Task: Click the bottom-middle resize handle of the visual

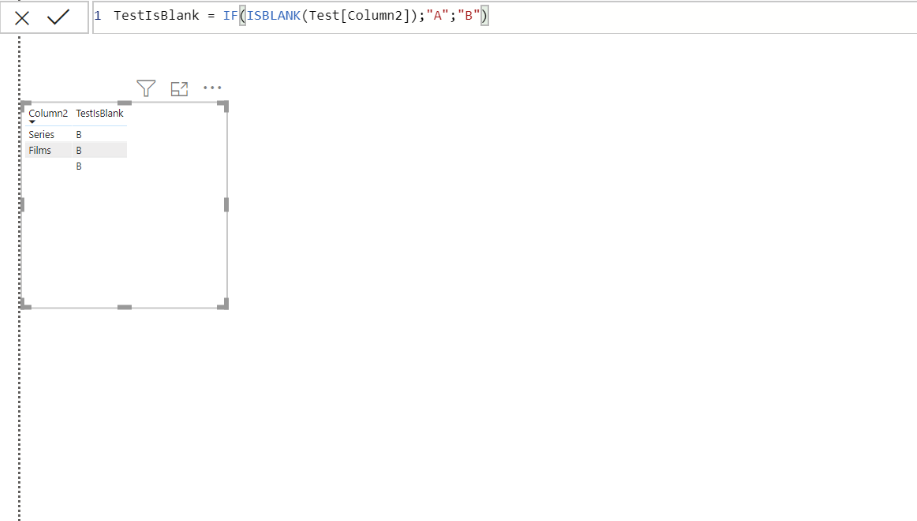Action: pos(125,307)
